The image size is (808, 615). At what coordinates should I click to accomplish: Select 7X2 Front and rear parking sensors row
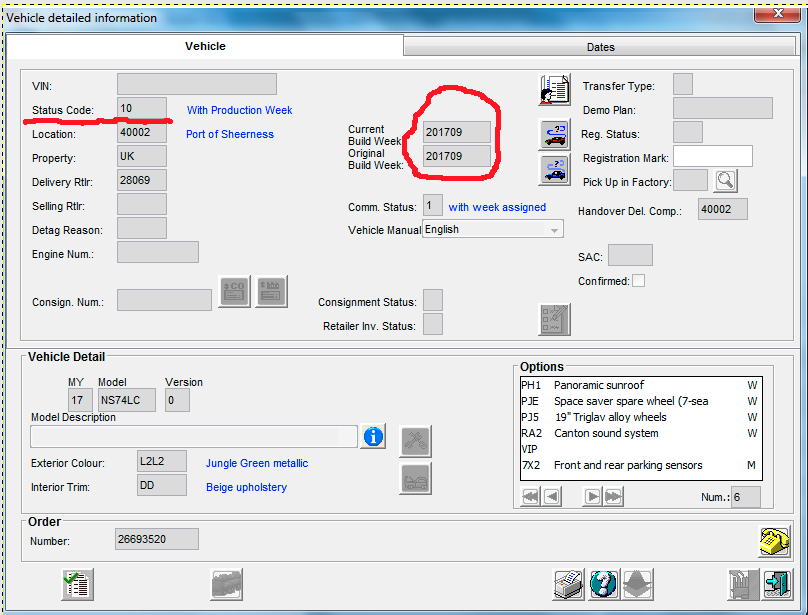click(639, 465)
